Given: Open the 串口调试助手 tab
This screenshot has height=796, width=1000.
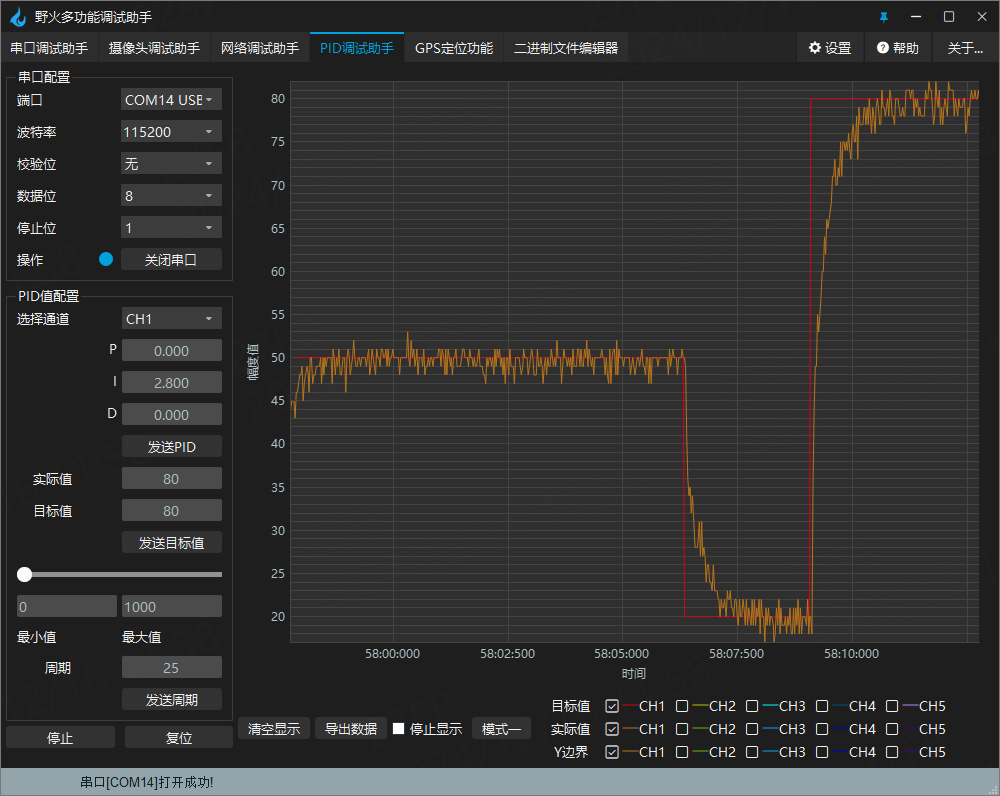Looking at the screenshot, I should (49, 48).
